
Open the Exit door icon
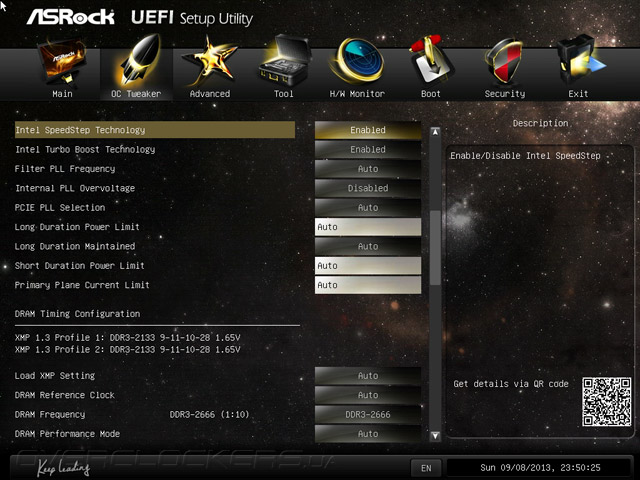[580, 60]
